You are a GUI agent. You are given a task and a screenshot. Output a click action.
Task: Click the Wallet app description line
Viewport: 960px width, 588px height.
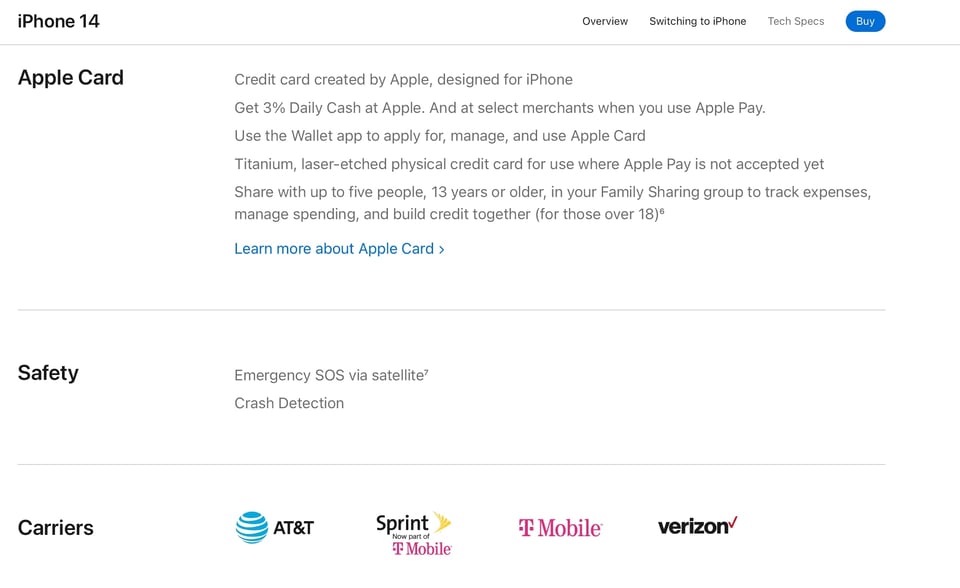click(x=440, y=135)
